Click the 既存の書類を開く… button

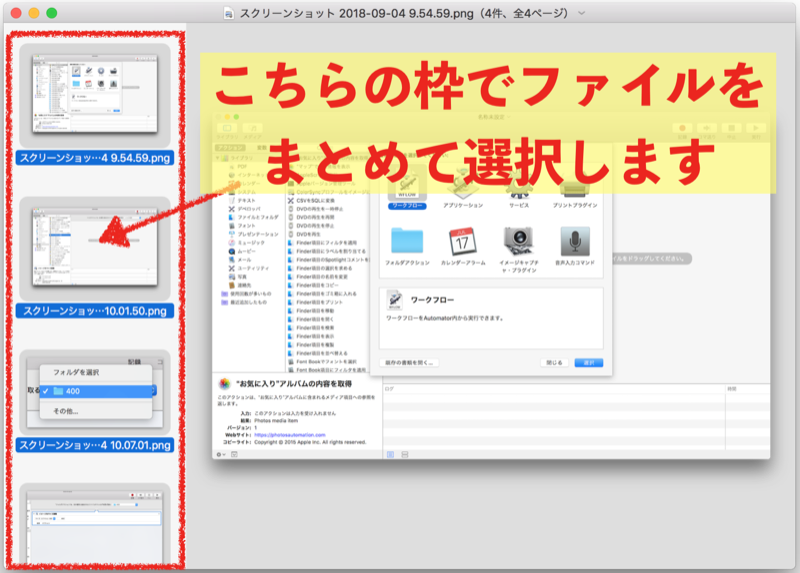coord(409,363)
